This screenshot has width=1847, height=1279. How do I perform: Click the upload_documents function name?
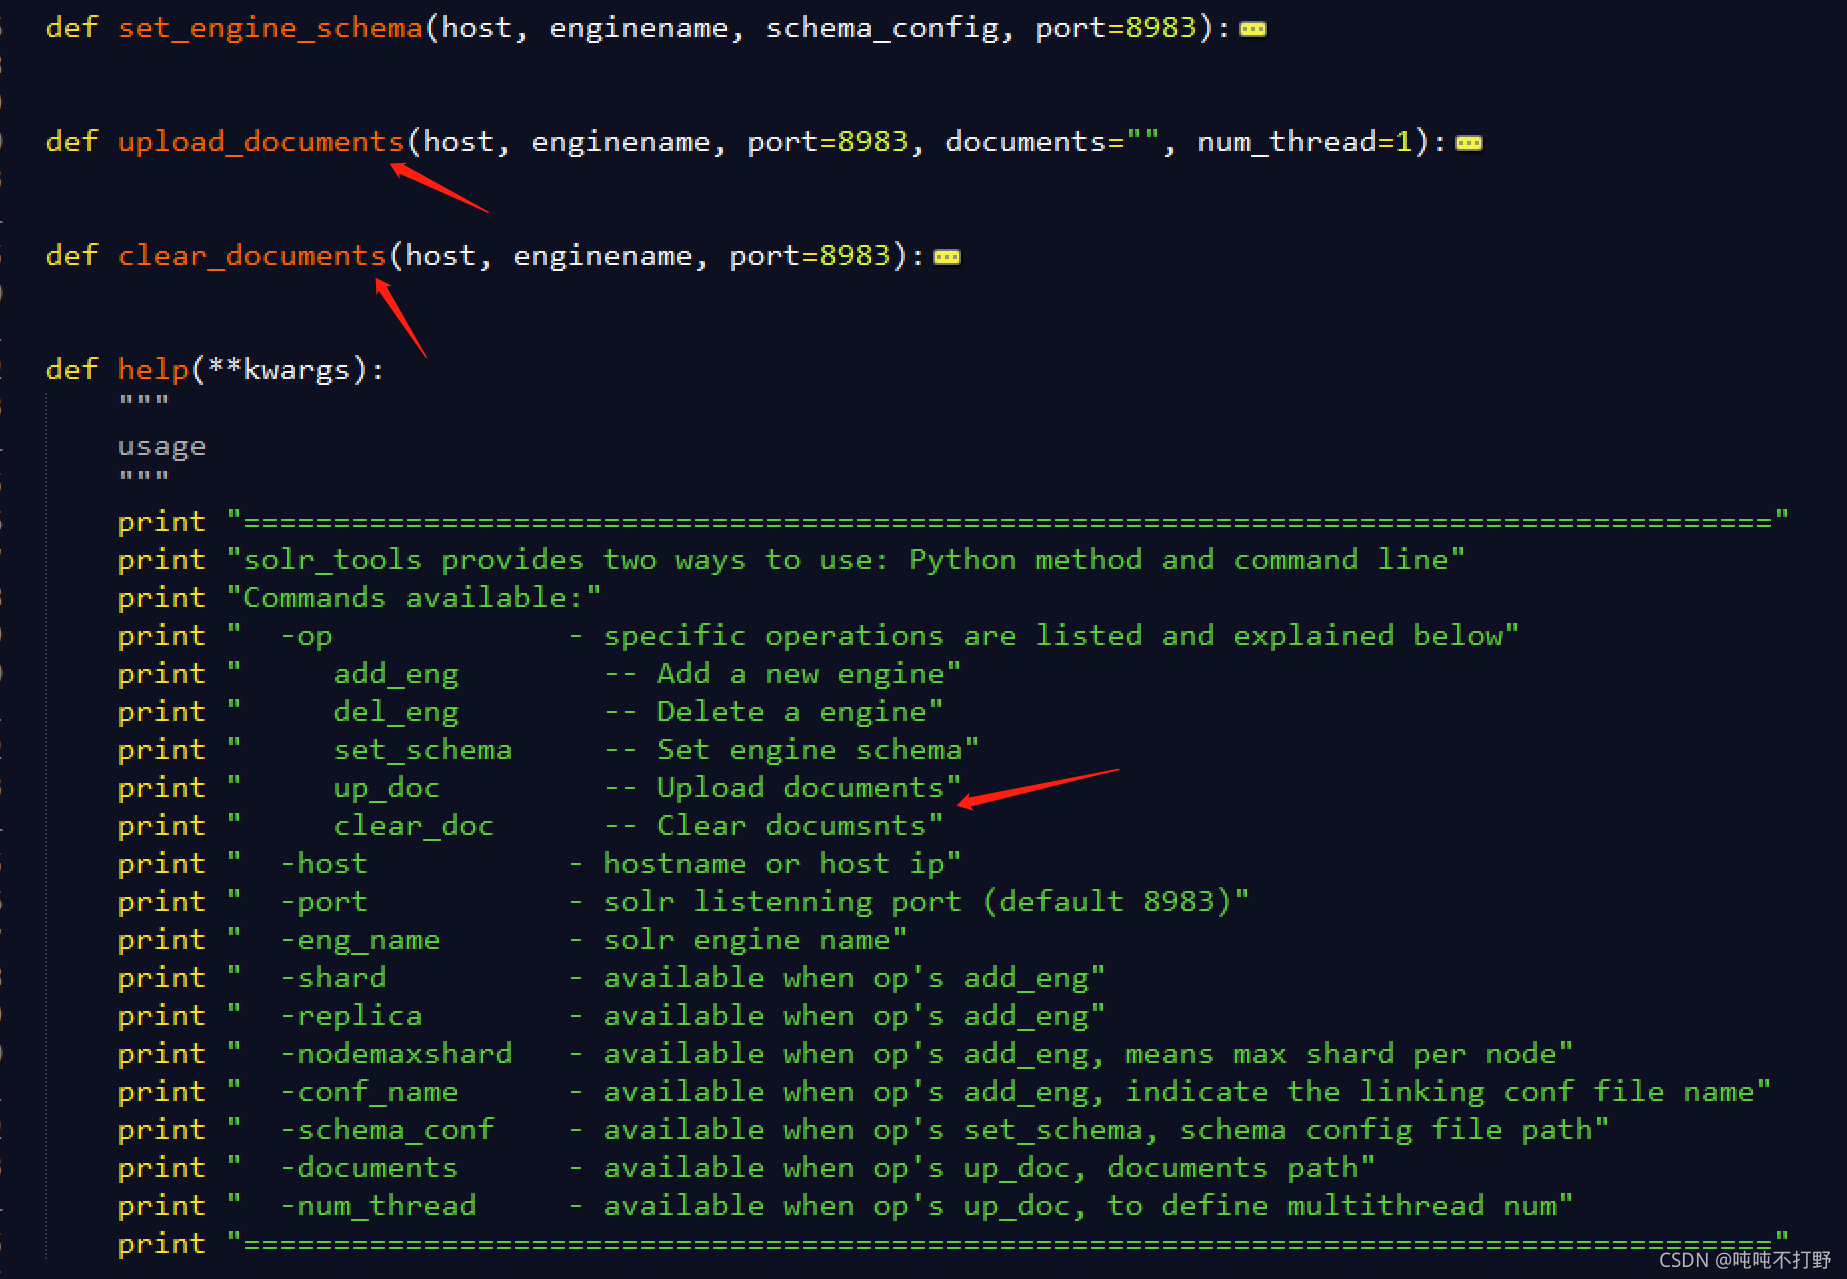pyautogui.click(x=261, y=142)
